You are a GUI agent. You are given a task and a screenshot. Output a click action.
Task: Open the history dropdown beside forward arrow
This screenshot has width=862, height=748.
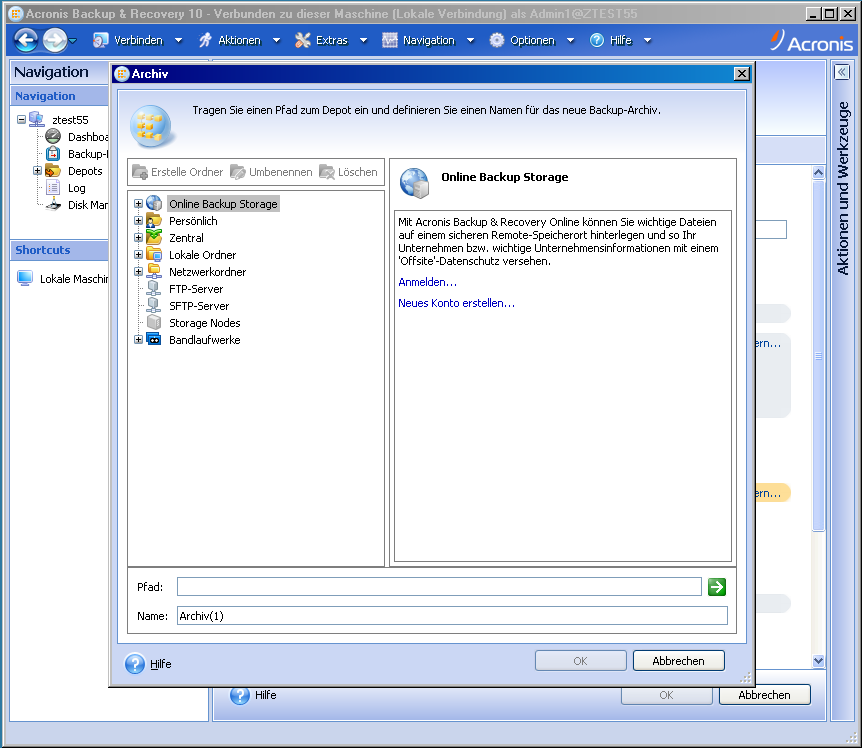pyautogui.click(x=73, y=40)
